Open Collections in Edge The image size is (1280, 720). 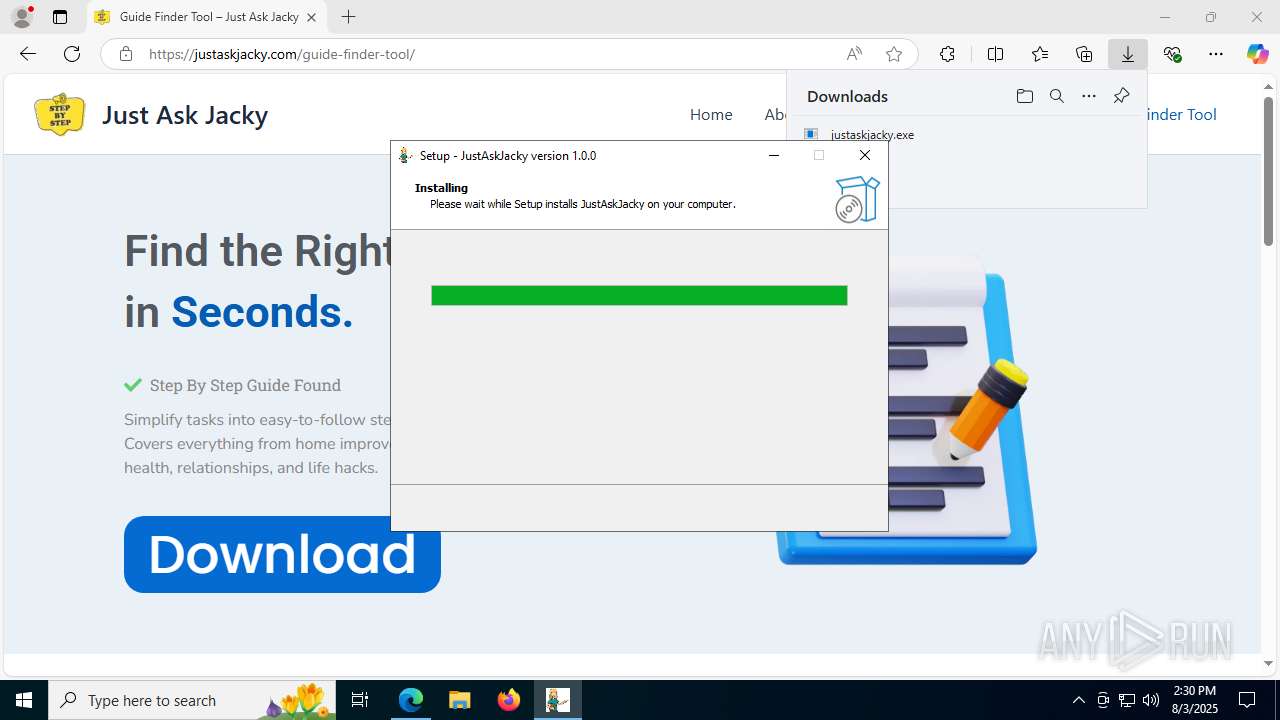pyautogui.click(x=1084, y=54)
